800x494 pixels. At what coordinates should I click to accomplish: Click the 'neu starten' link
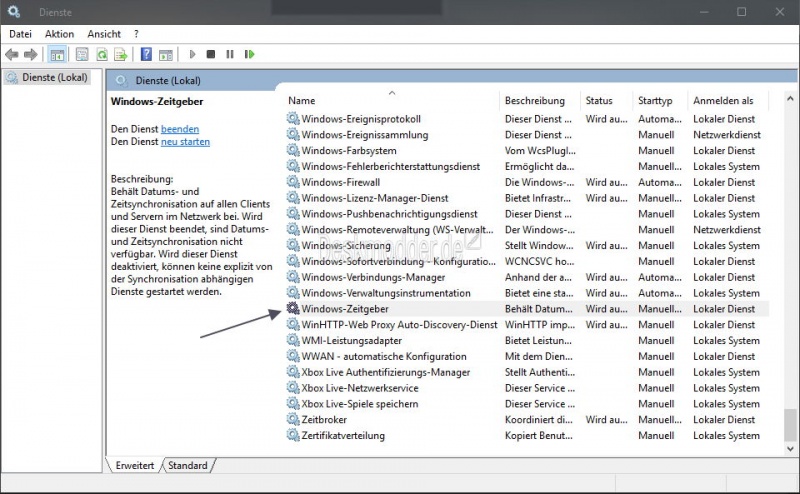pos(185,142)
